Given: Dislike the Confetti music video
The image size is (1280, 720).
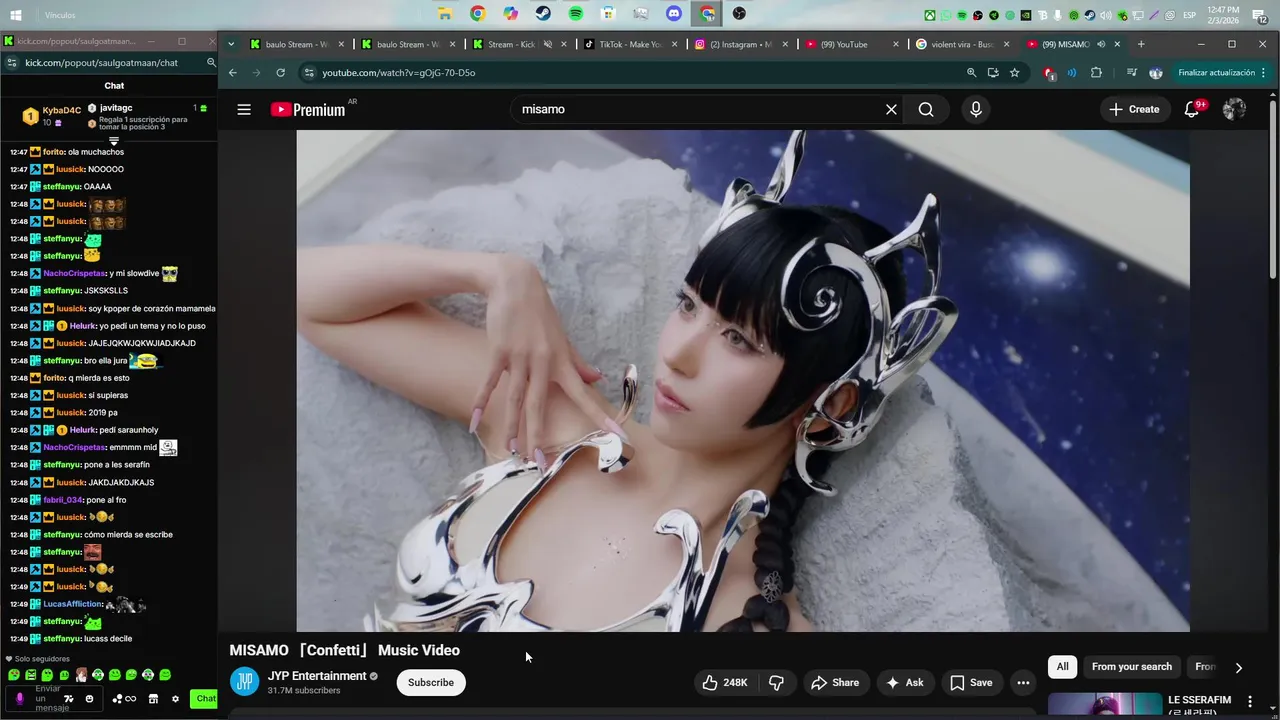Looking at the screenshot, I should click(x=776, y=682).
